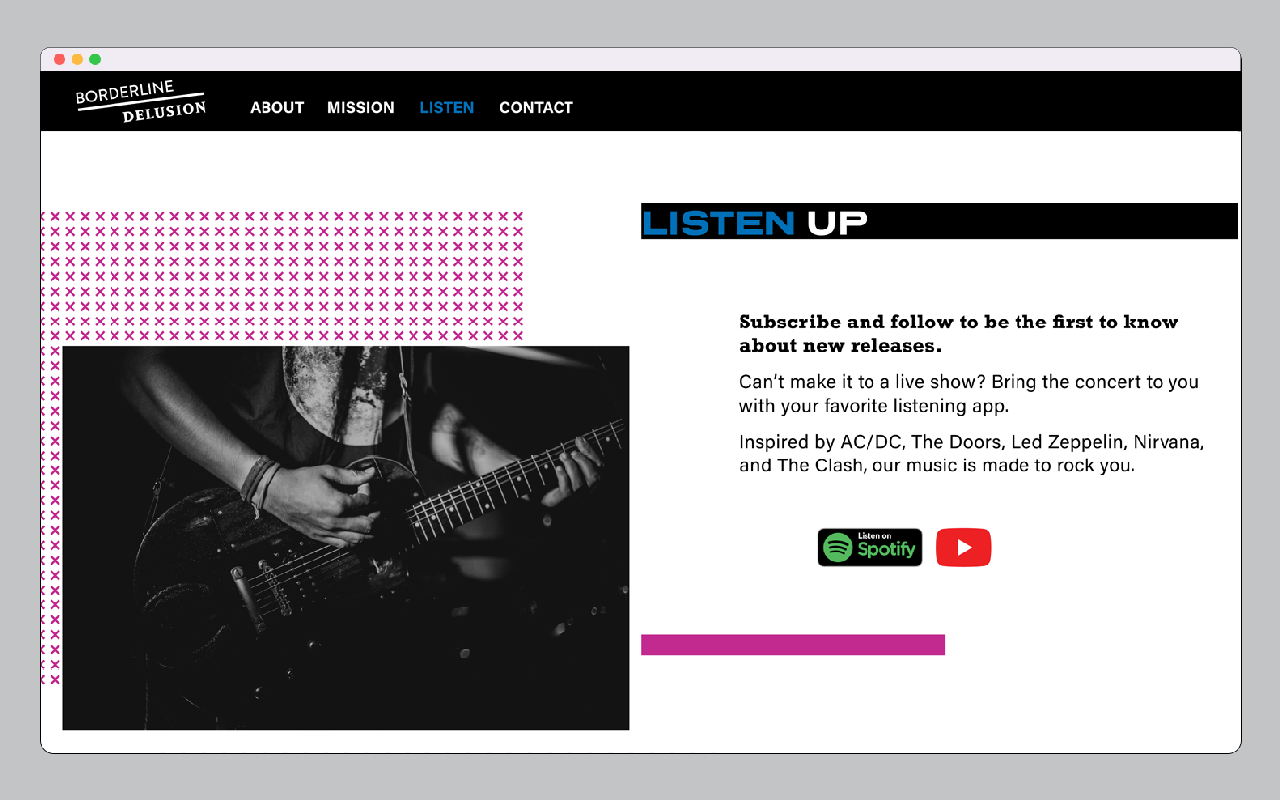
Task: Click the blue LISTEN word in the heading
Action: pos(718,222)
